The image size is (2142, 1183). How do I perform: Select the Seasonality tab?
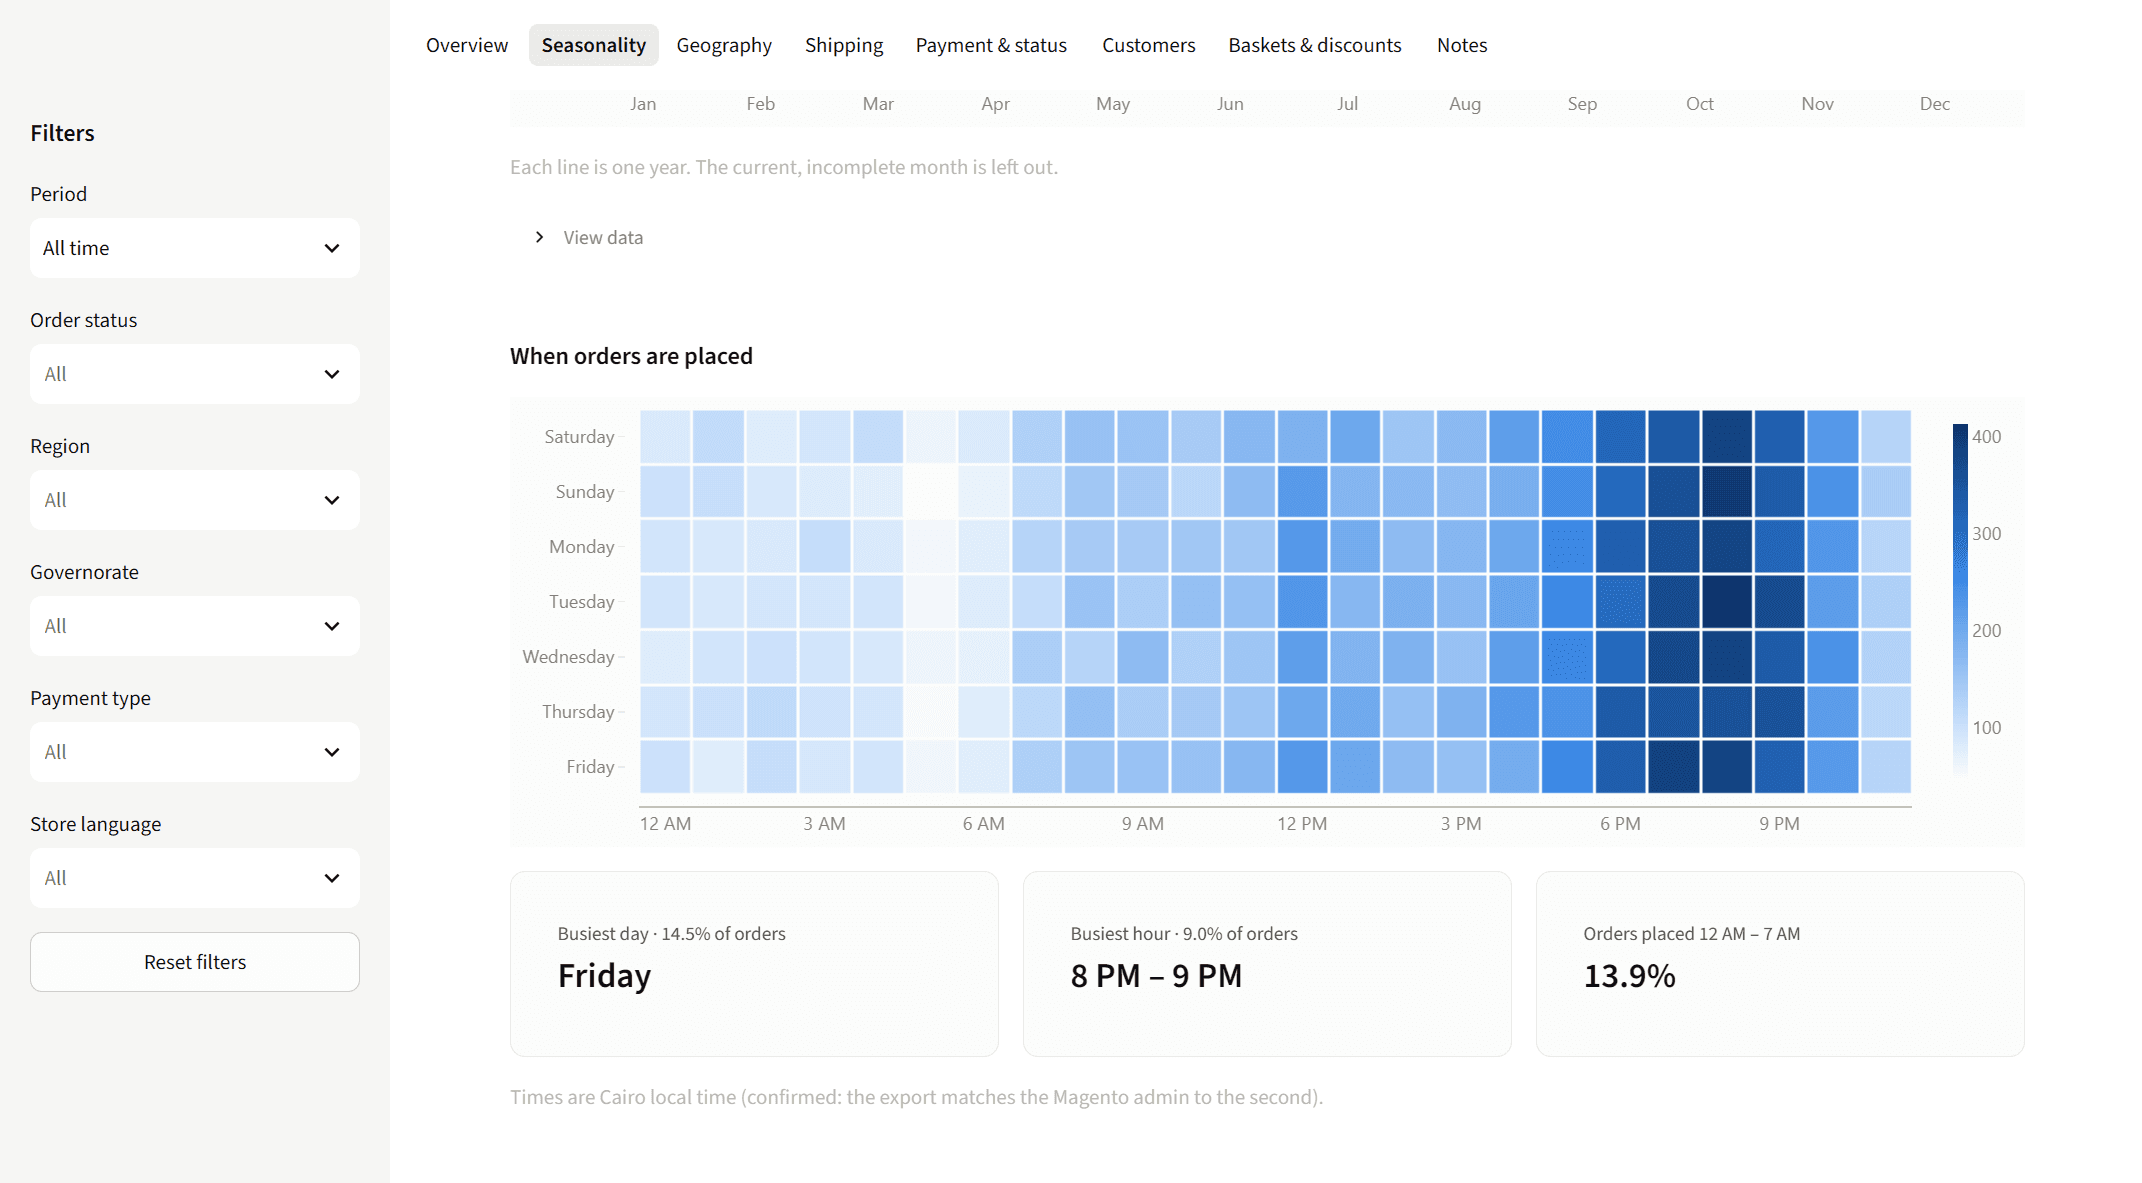point(594,45)
